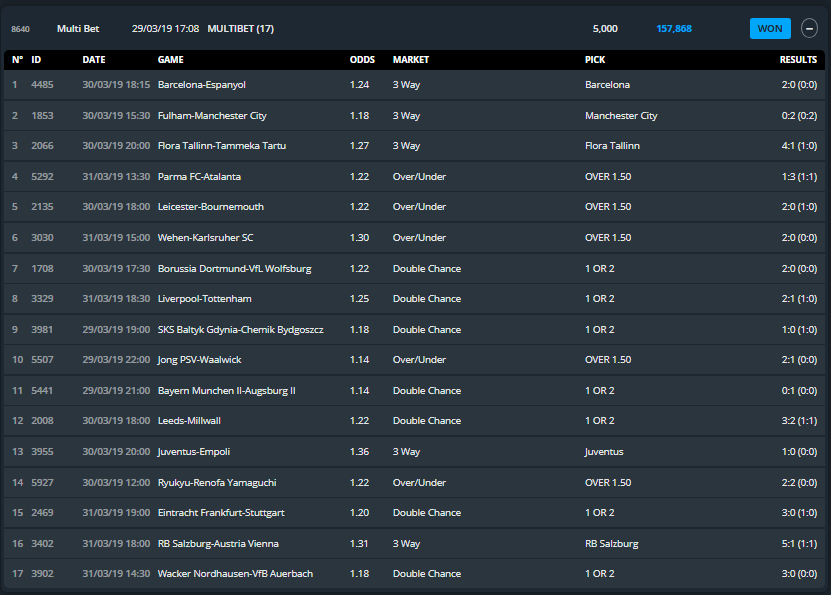Click result 3:2 (1:1)

point(799,421)
